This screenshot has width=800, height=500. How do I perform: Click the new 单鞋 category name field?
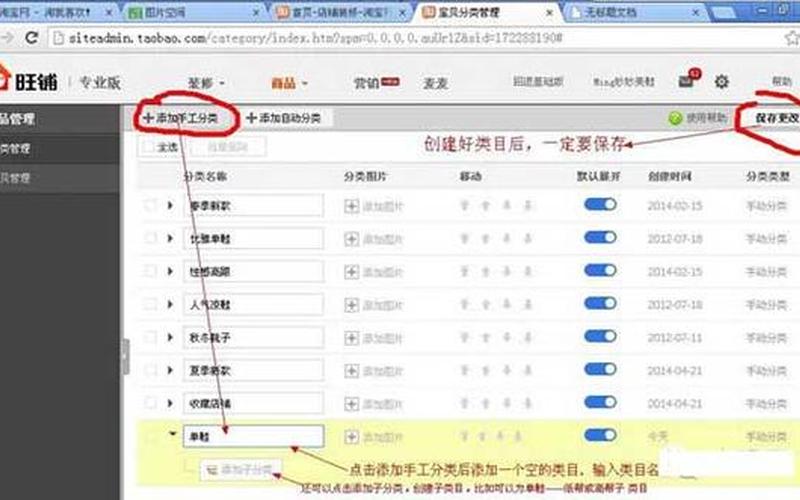[253, 437]
